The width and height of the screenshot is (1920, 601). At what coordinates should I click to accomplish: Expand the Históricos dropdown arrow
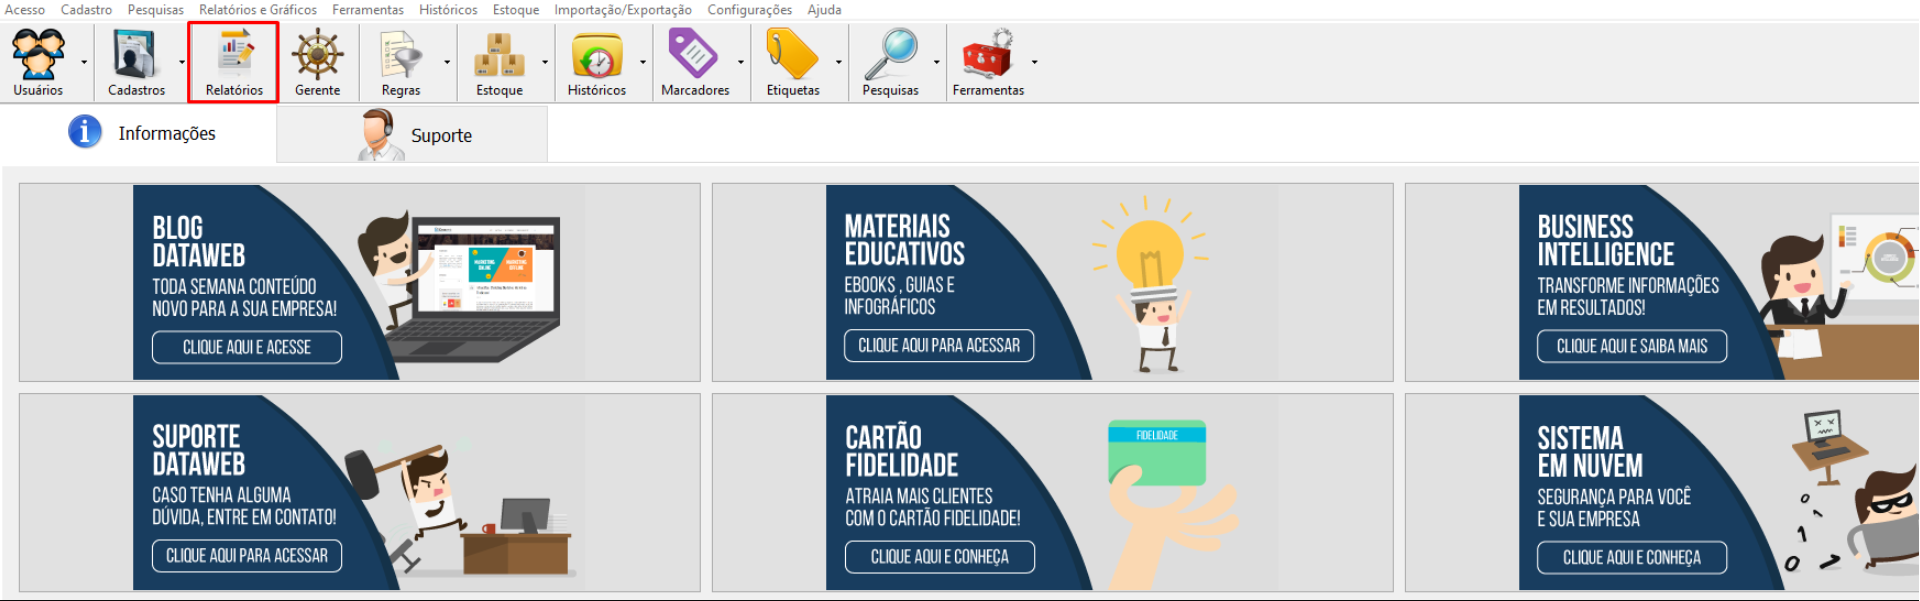pyautogui.click(x=643, y=62)
